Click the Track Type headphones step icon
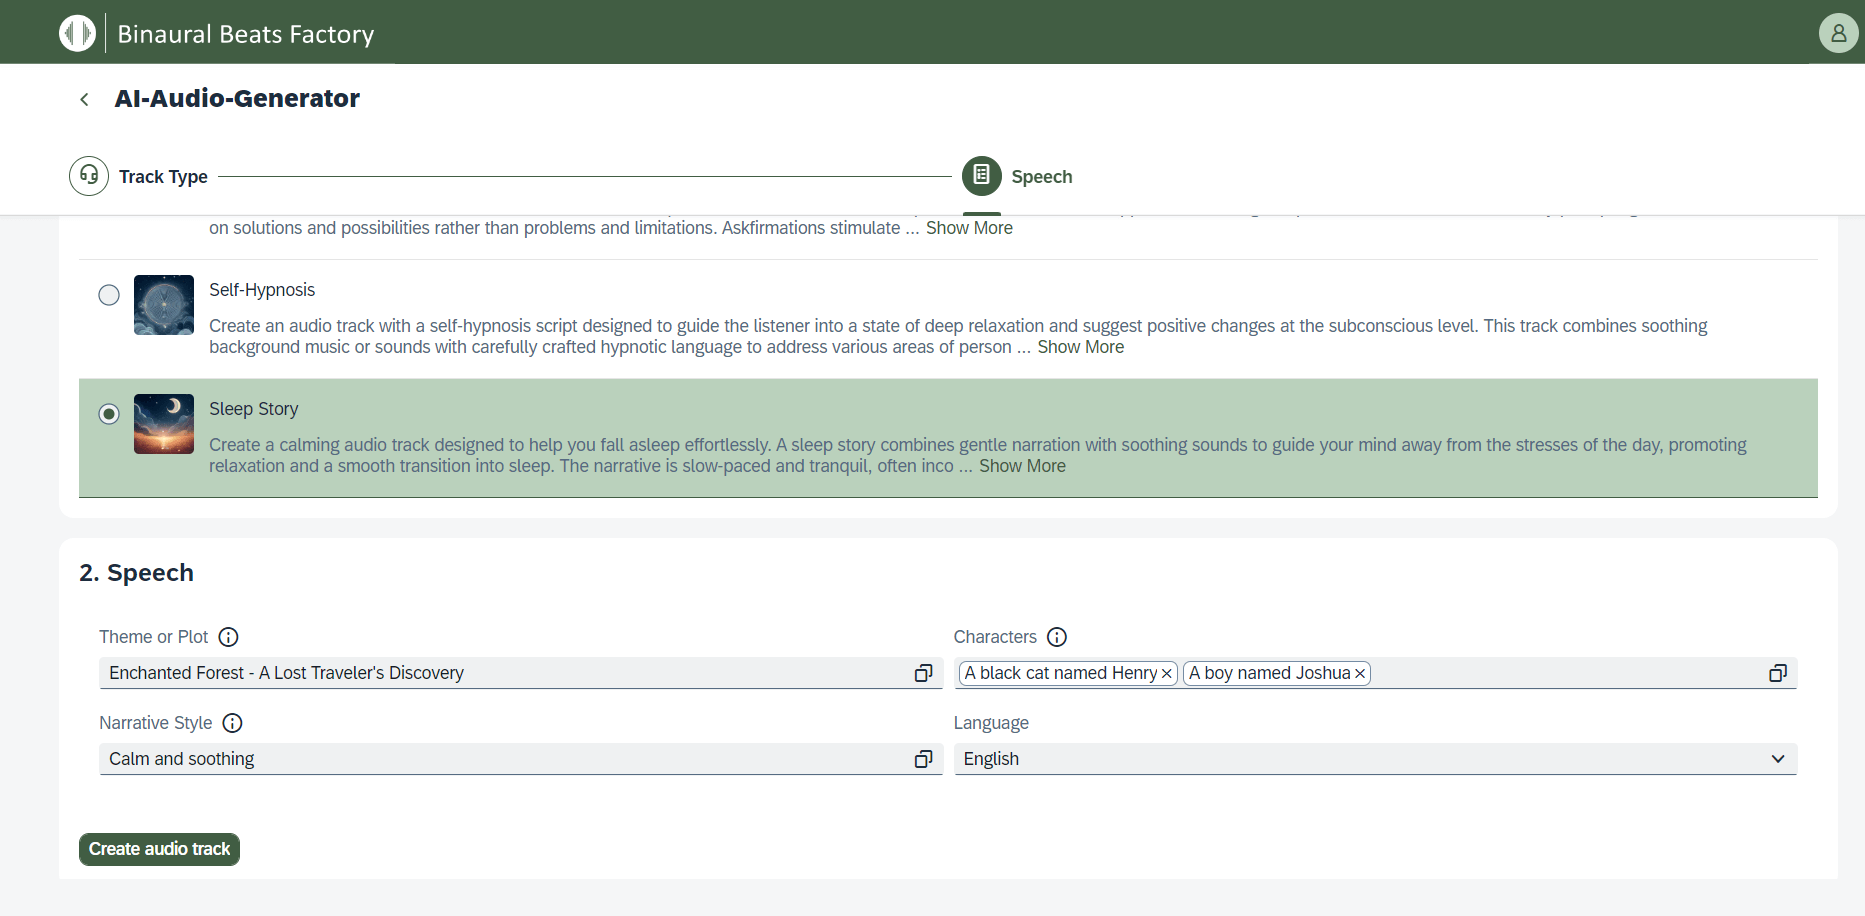1865x916 pixels. [89, 176]
